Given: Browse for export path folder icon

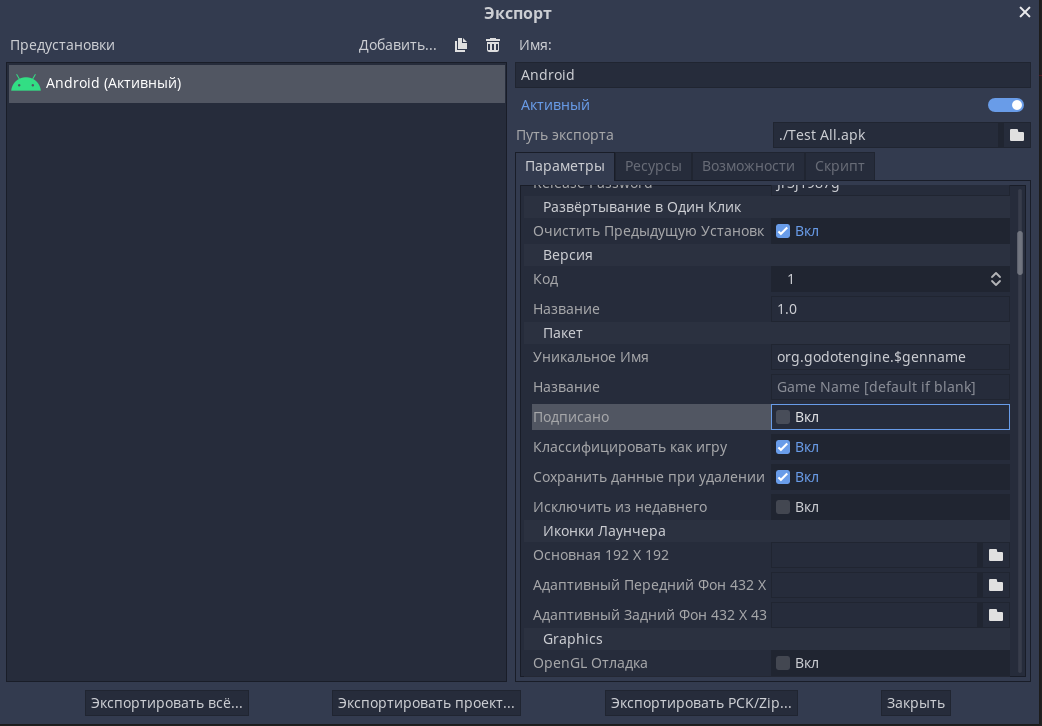Looking at the screenshot, I should pos(1016,135).
